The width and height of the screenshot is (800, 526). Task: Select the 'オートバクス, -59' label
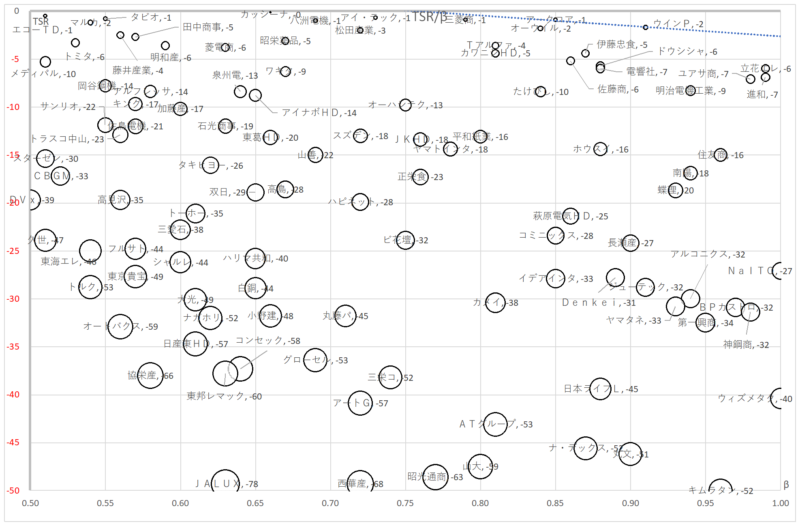click(121, 326)
